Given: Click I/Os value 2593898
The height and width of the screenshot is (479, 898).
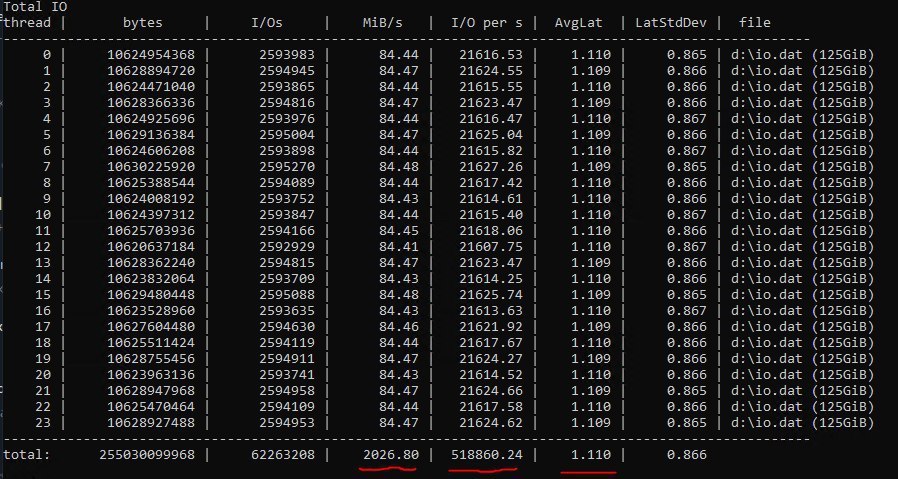Looking at the screenshot, I should 287,151.
